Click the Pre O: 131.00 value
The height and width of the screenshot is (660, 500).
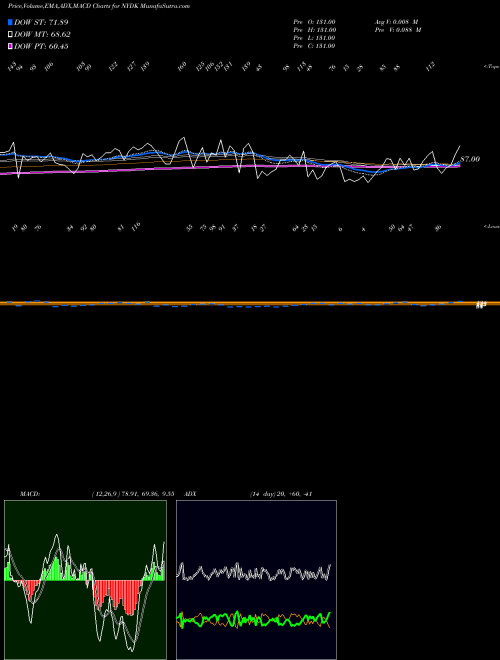(314, 22)
